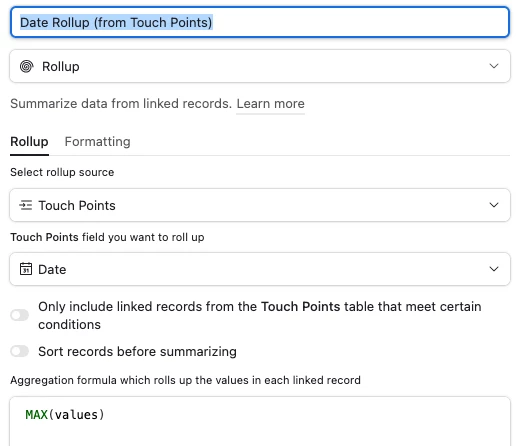Click the Touch Points linked-record icon
520x446 pixels.
click(x=26, y=205)
